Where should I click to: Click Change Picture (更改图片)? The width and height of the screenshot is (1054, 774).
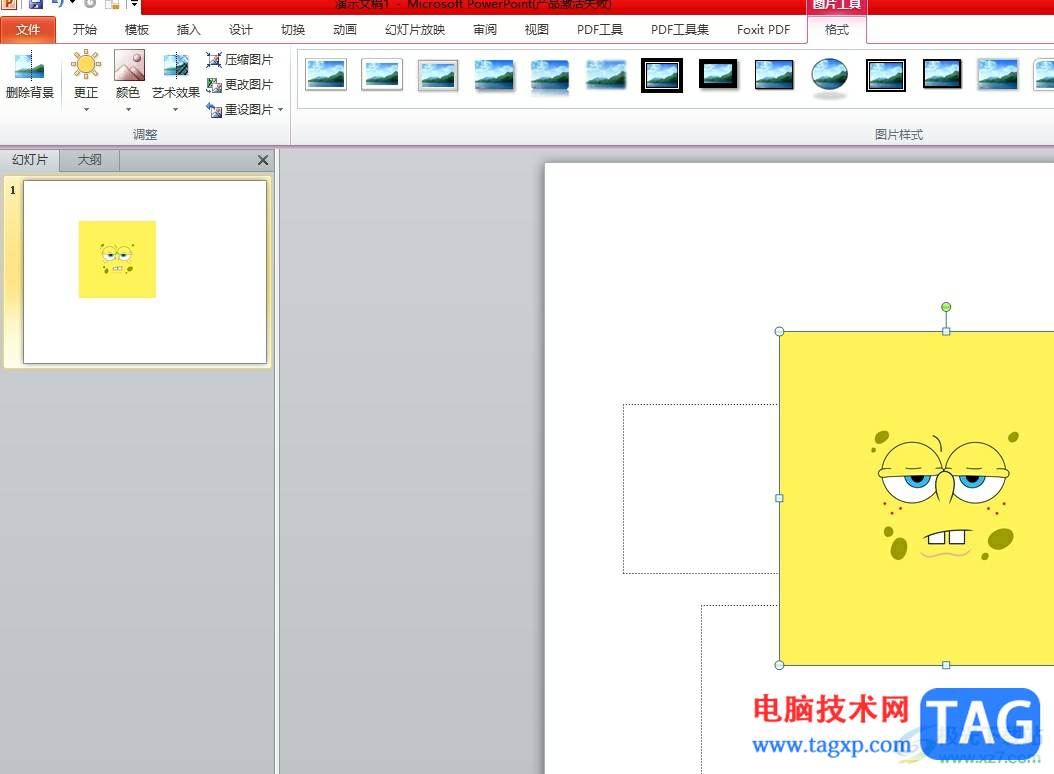(x=239, y=85)
